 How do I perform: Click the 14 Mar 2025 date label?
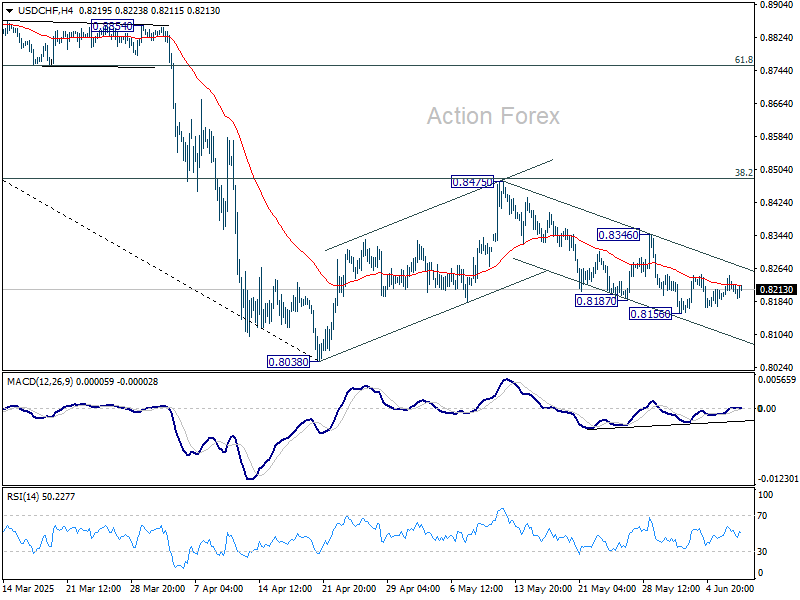coord(29,589)
